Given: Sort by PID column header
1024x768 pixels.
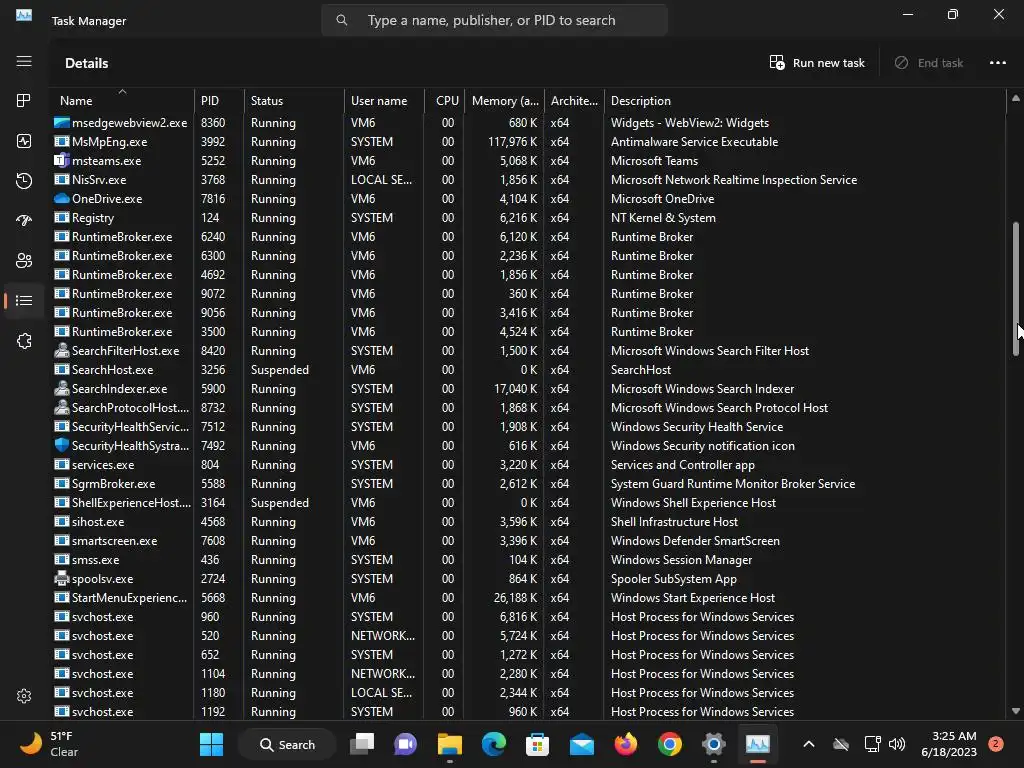Looking at the screenshot, I should click(219, 101).
